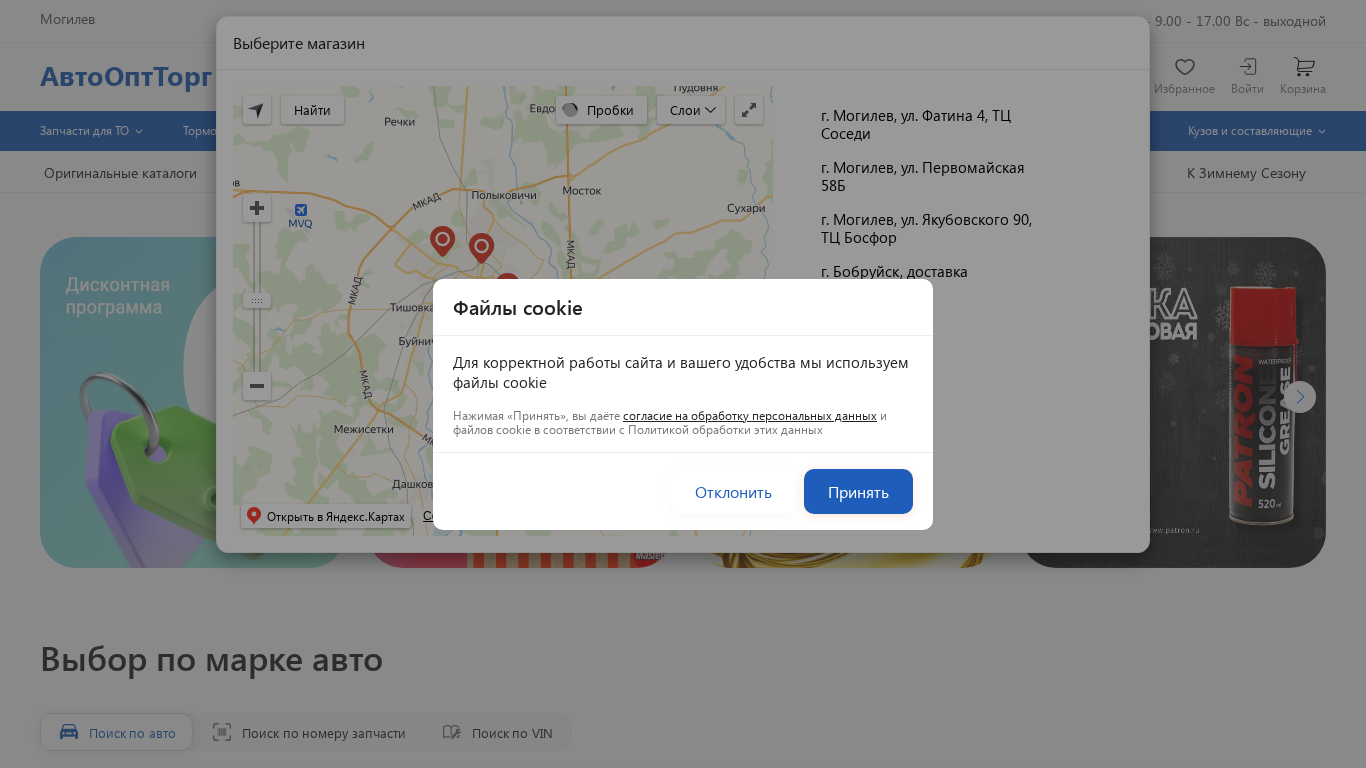This screenshot has width=1366, height=768.
Task: Click the Могилев city selector
Action: (67, 19)
